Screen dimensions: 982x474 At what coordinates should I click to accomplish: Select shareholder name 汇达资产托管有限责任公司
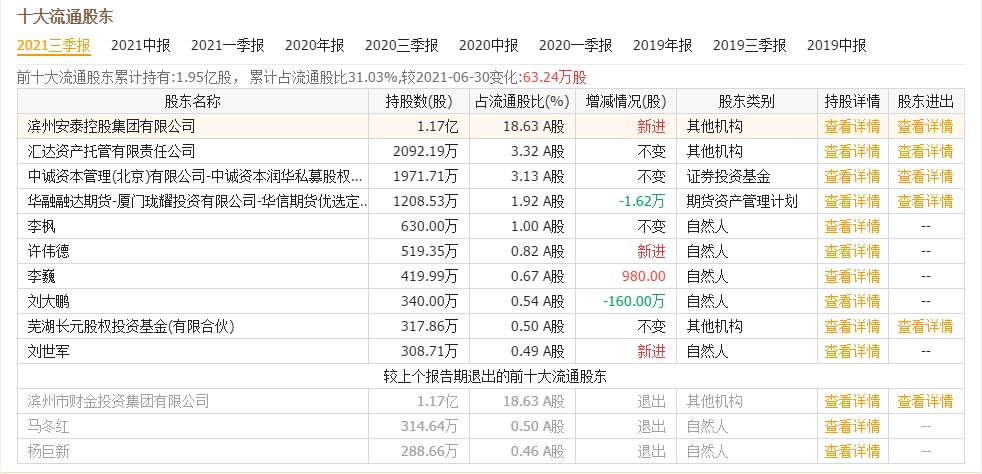coord(111,152)
